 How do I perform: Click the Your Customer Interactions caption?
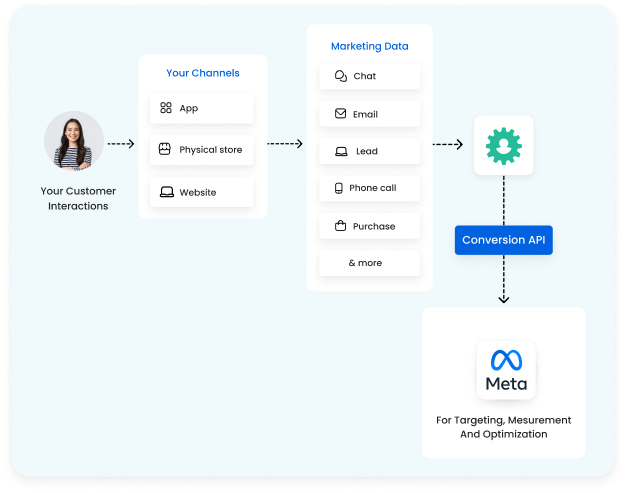(78, 198)
